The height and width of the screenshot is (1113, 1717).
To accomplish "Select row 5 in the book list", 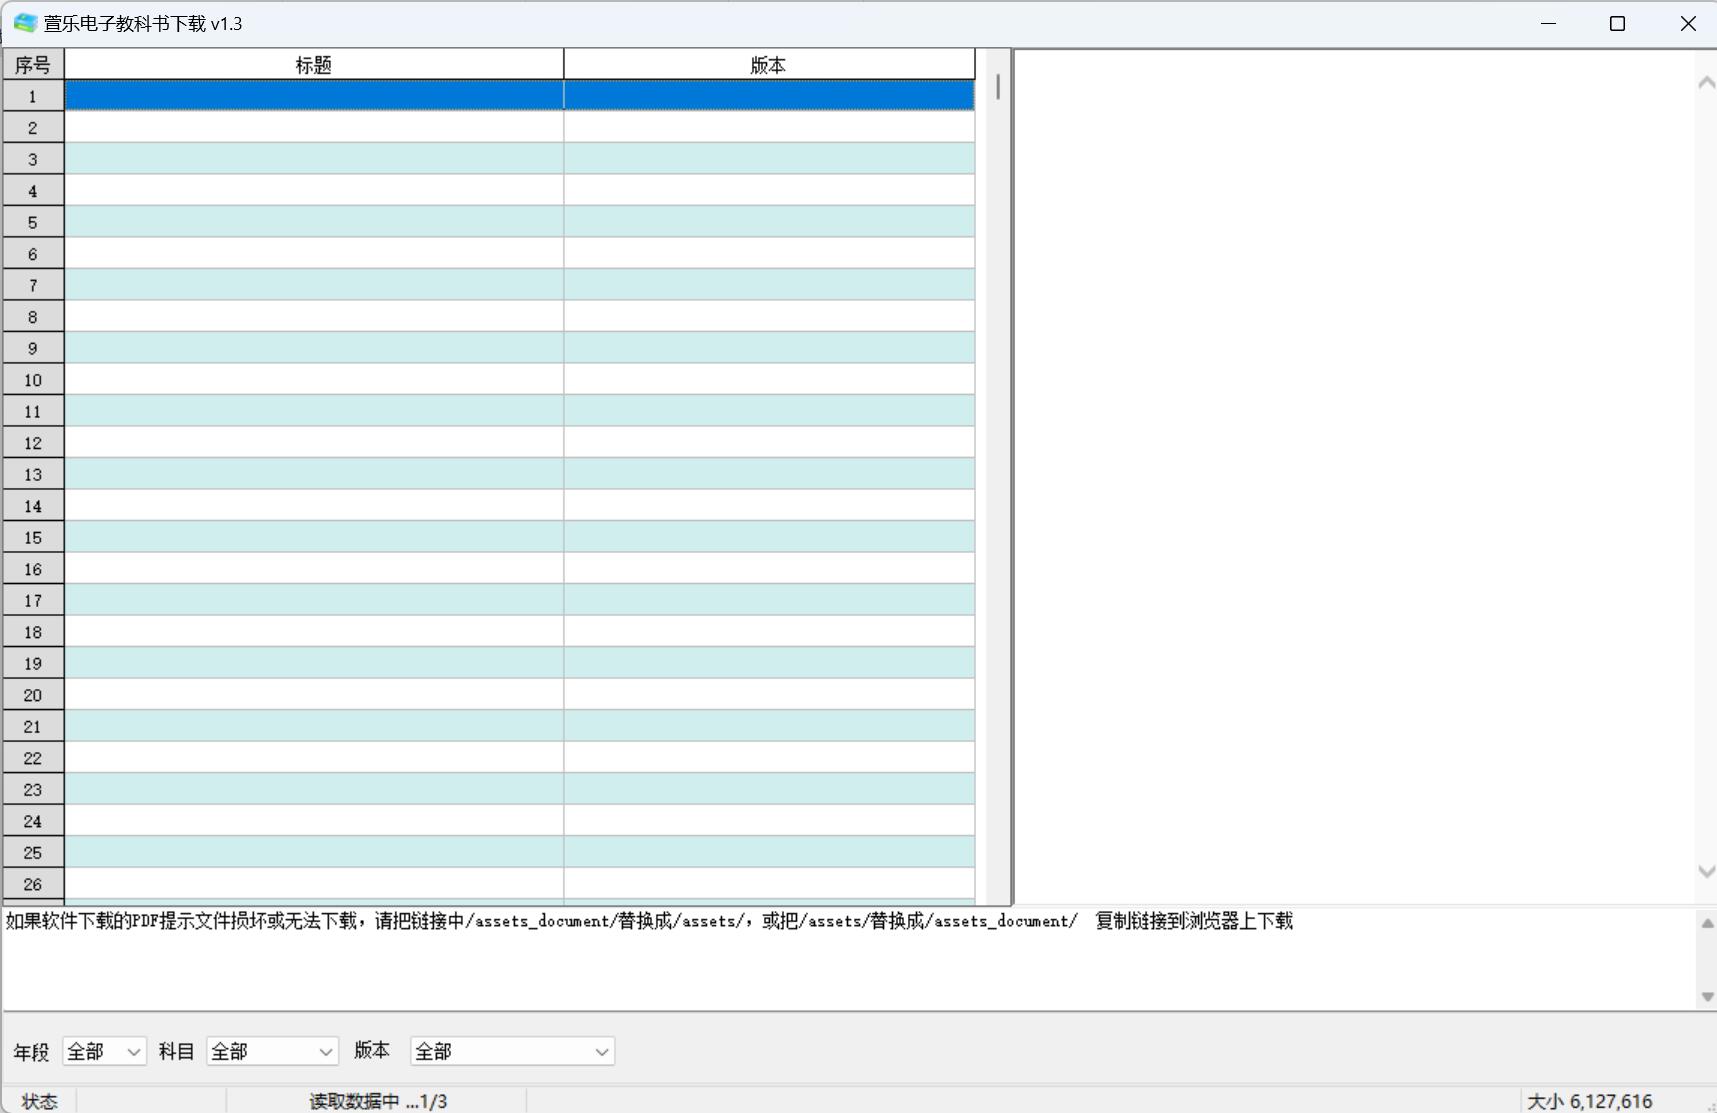I will [400, 221].
